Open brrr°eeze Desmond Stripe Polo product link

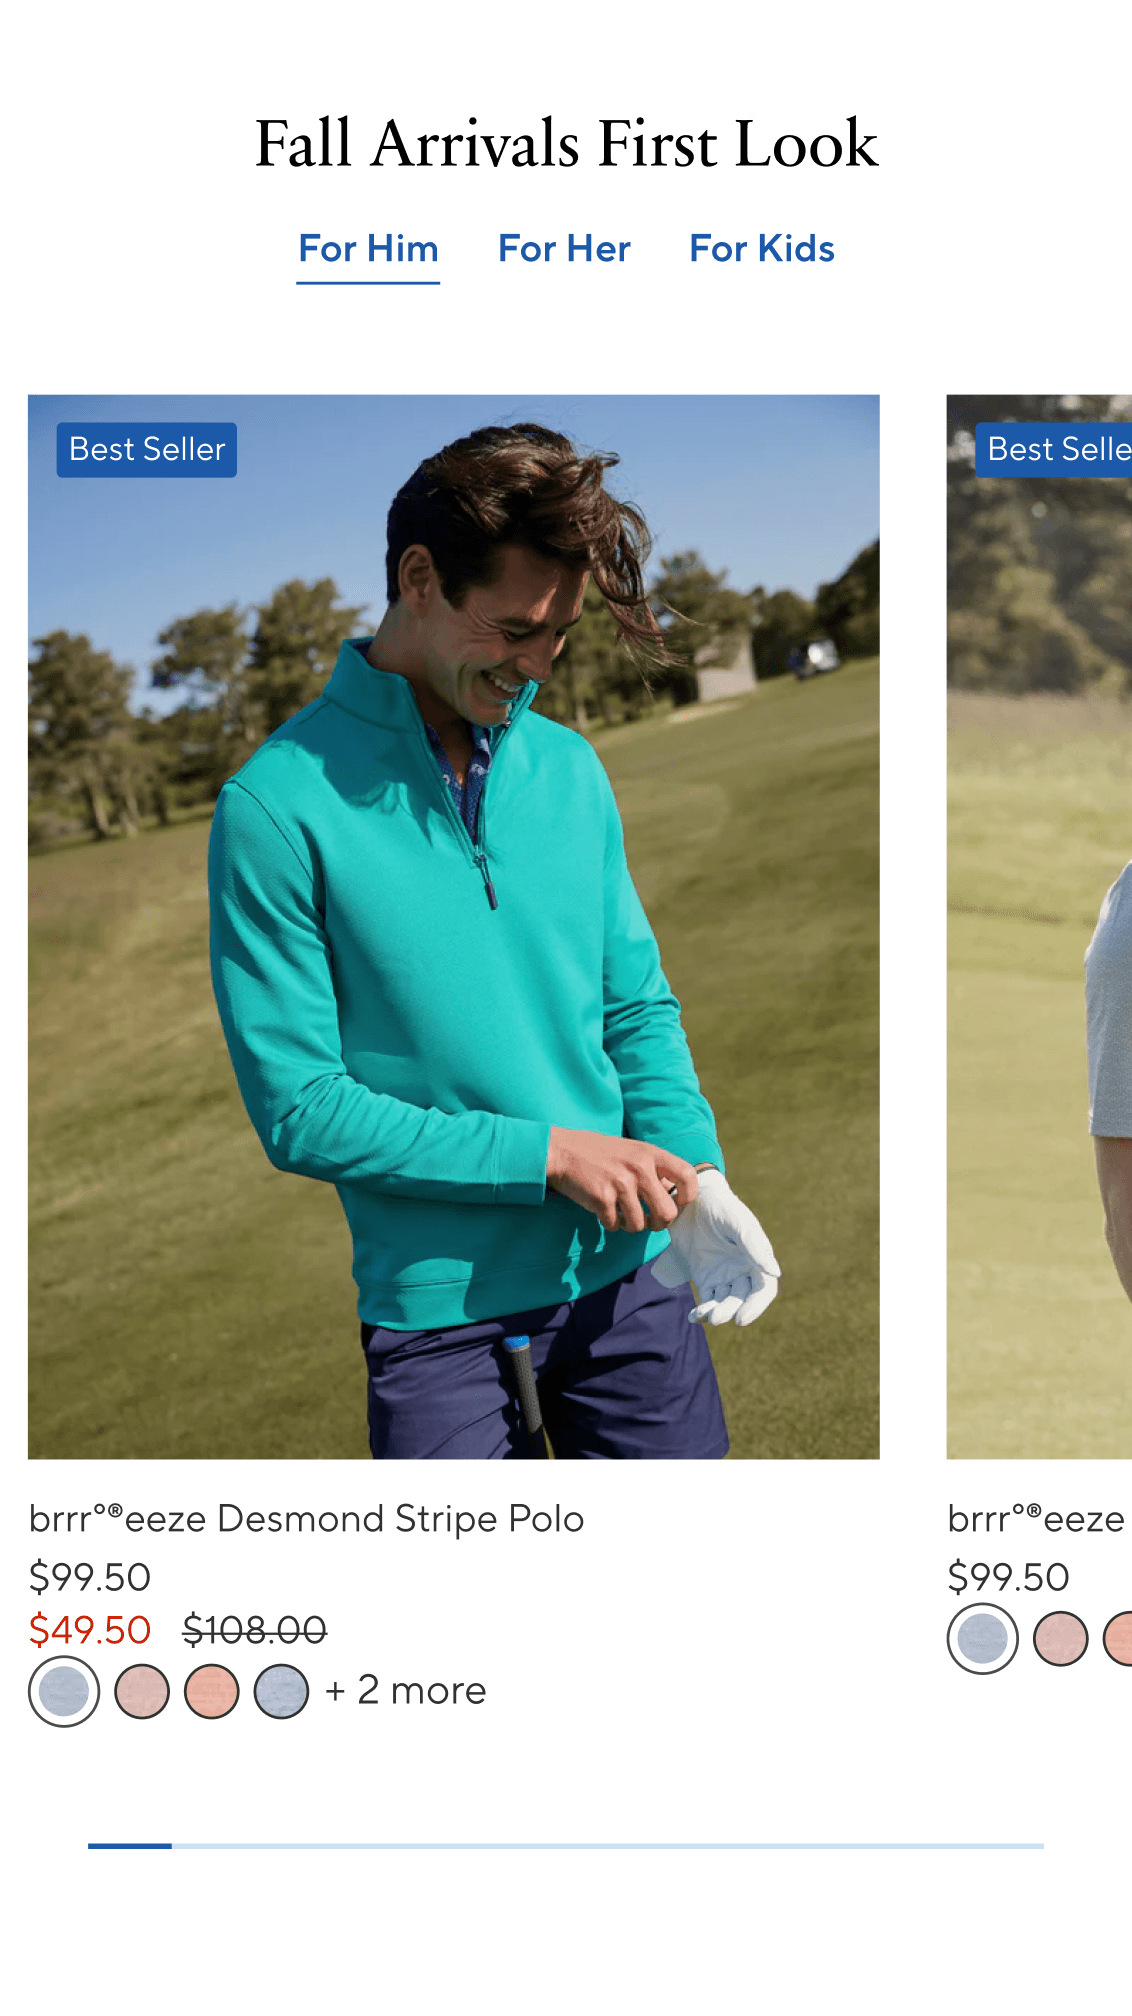[306, 1519]
